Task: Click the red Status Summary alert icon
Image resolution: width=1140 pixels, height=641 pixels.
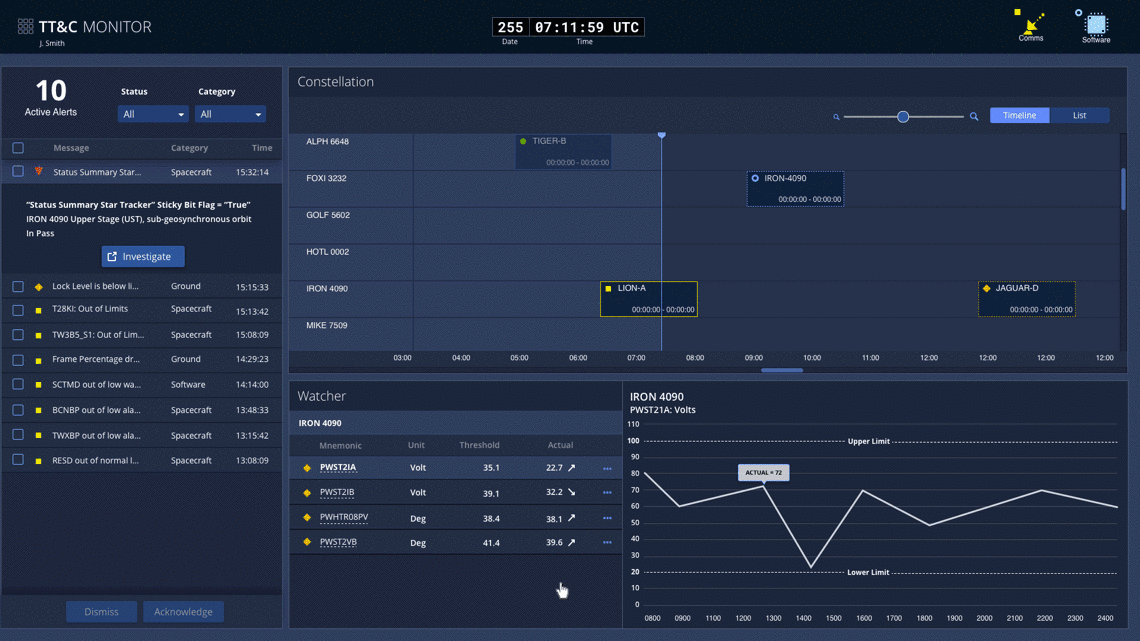Action: [39, 172]
